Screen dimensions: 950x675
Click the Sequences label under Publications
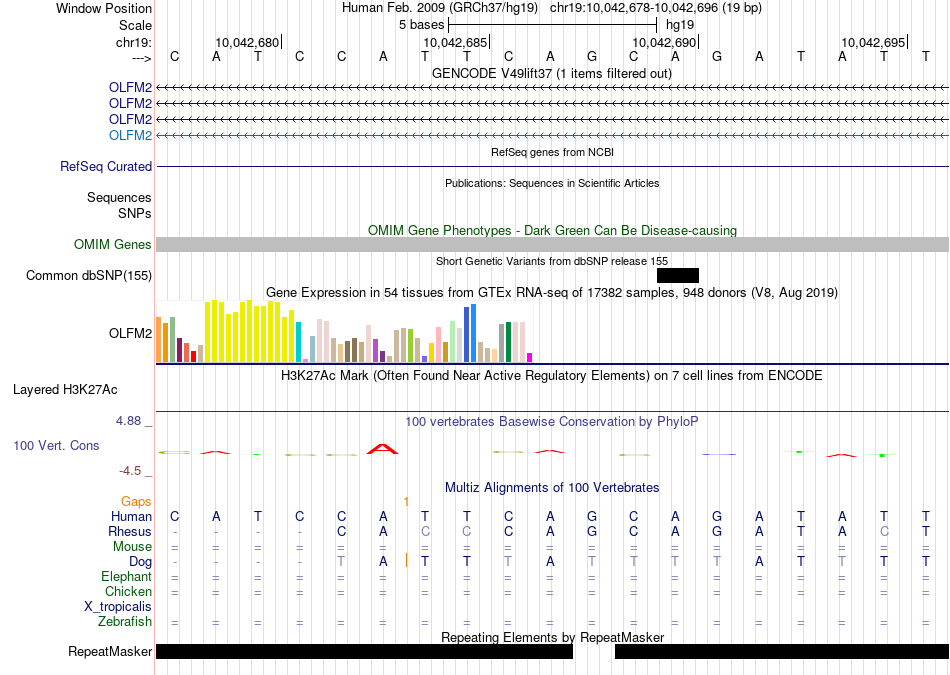point(119,198)
